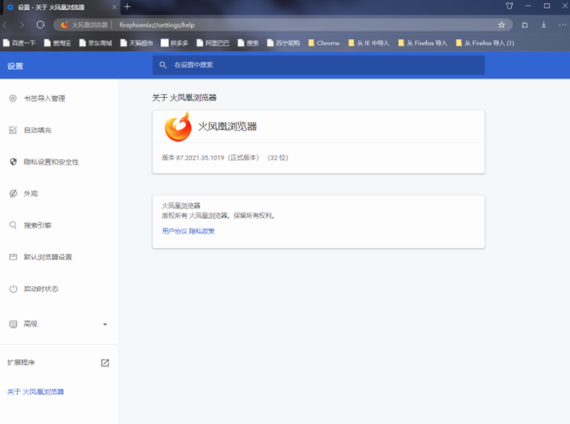
Task: Close the 设置 tab
Action: pyautogui.click(x=114, y=7)
